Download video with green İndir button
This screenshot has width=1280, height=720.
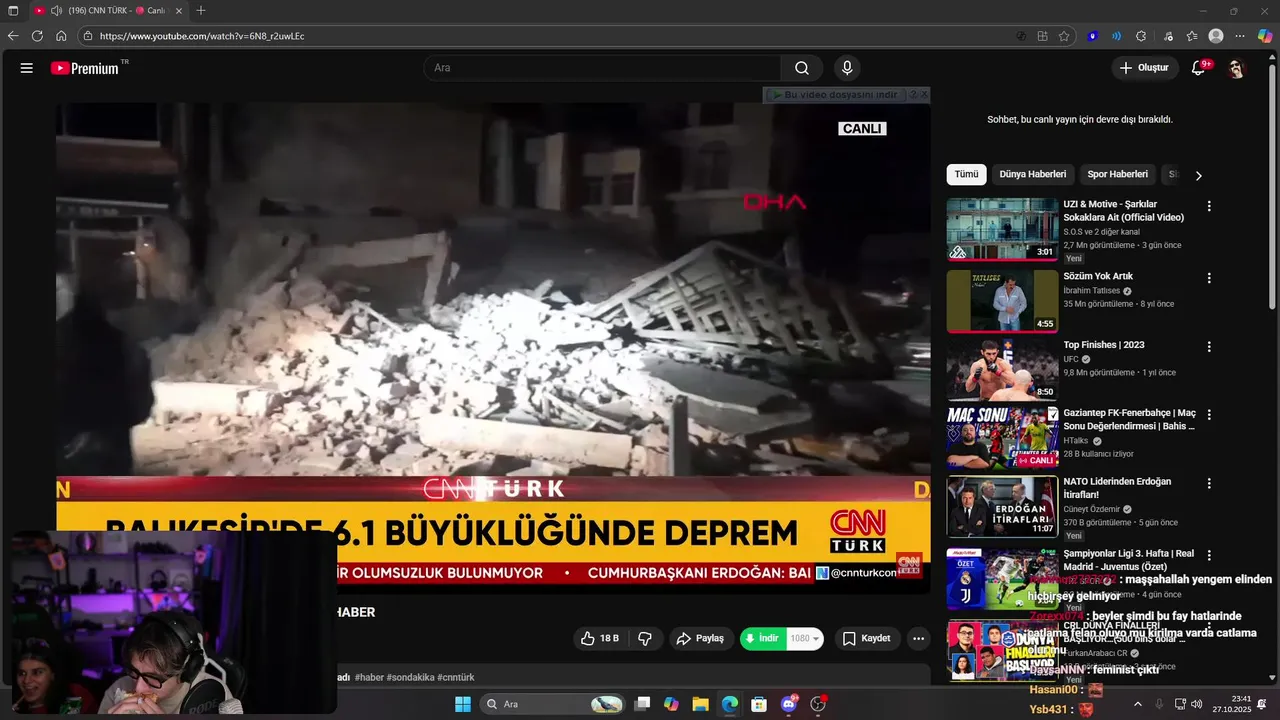click(763, 638)
